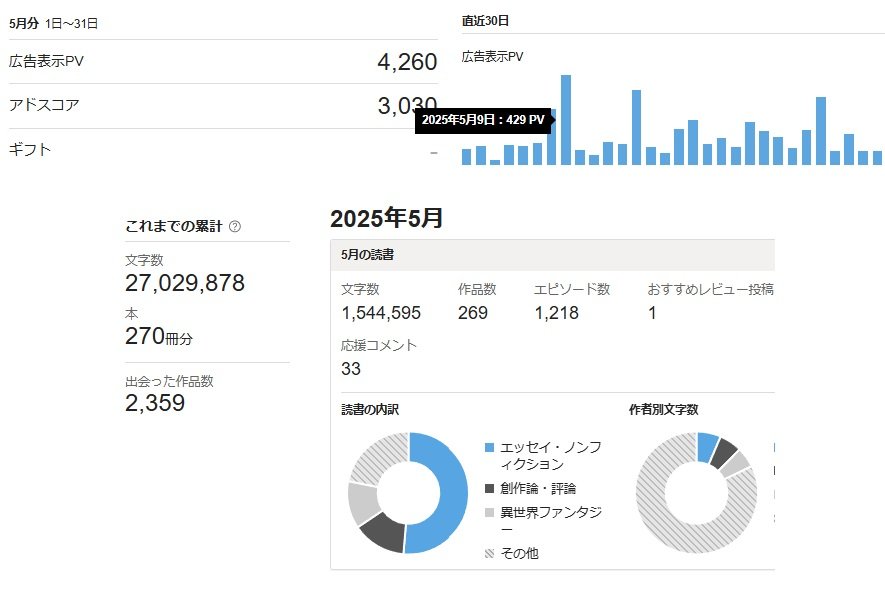Select the アドスコア row label
Viewport: 885px width, 616px height.
point(43,105)
